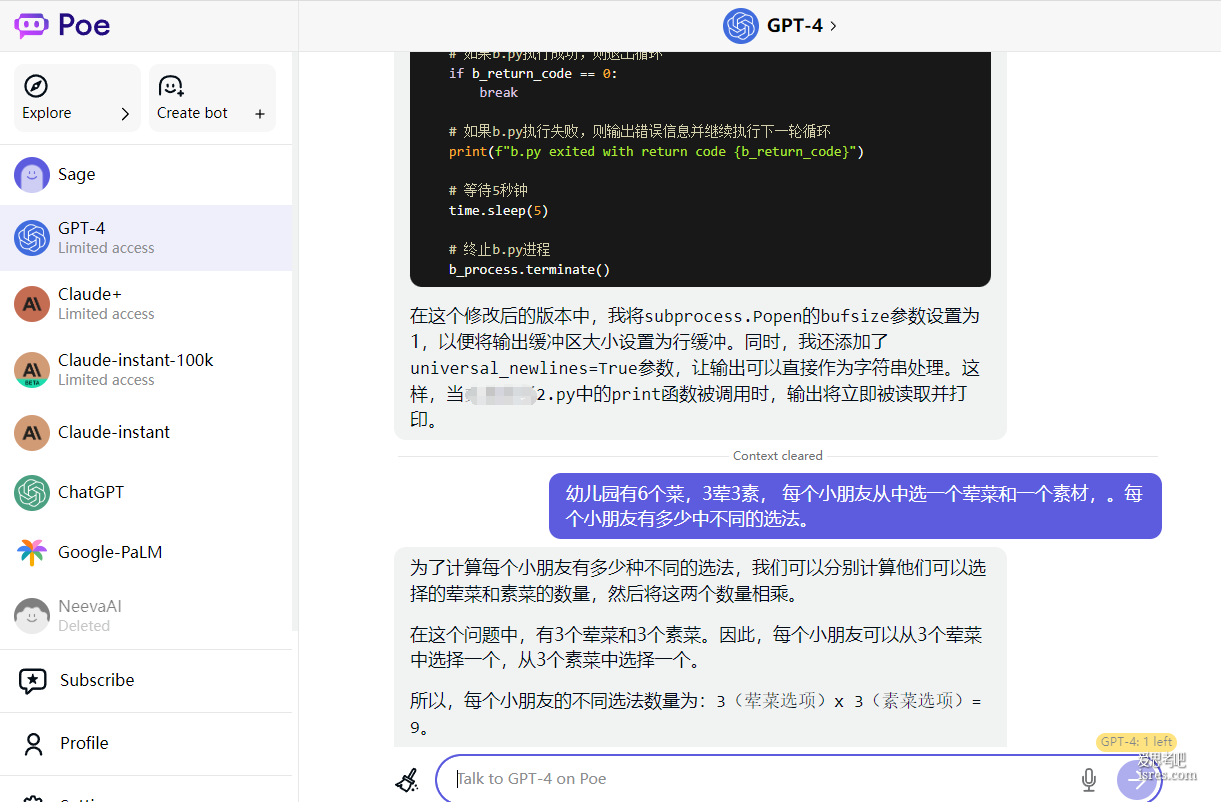Screen dimensions: 1221x802
Task: Click the dark code block
Action: (x=700, y=169)
